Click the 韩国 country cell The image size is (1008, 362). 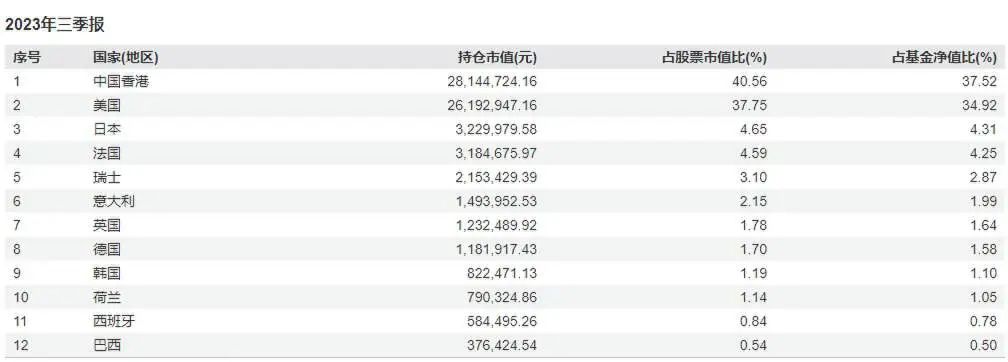(107, 273)
